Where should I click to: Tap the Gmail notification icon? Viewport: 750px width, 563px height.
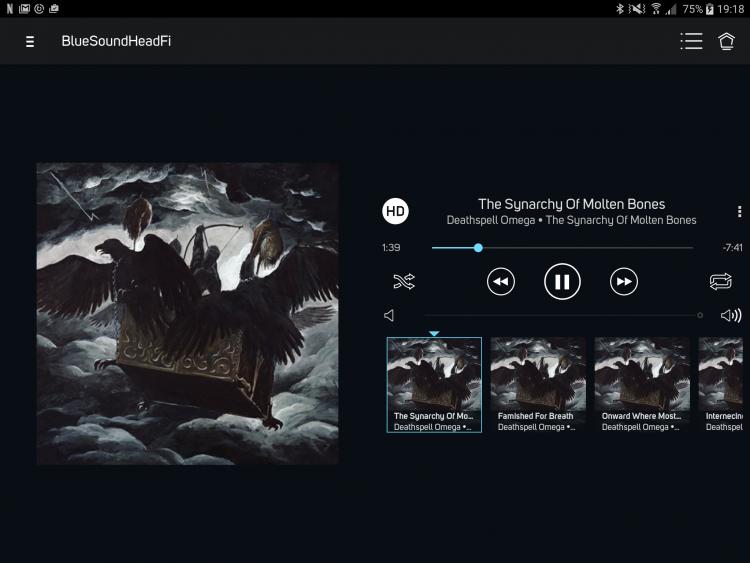(x=24, y=9)
